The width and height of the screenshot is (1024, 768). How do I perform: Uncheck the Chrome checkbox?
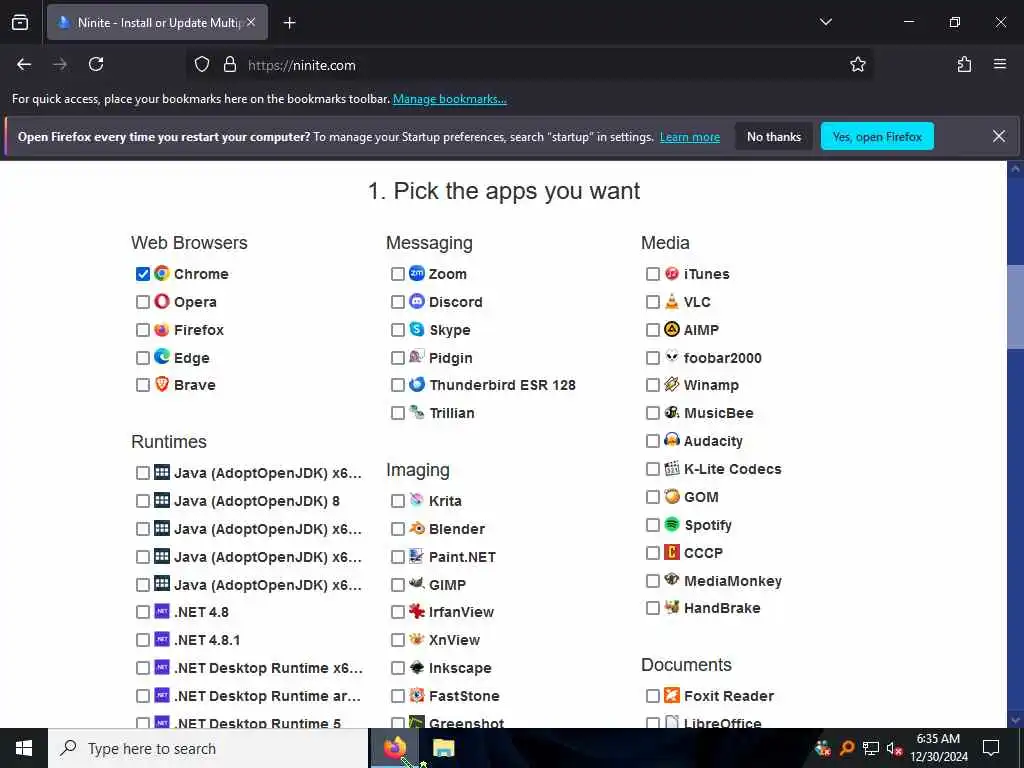pyautogui.click(x=143, y=274)
